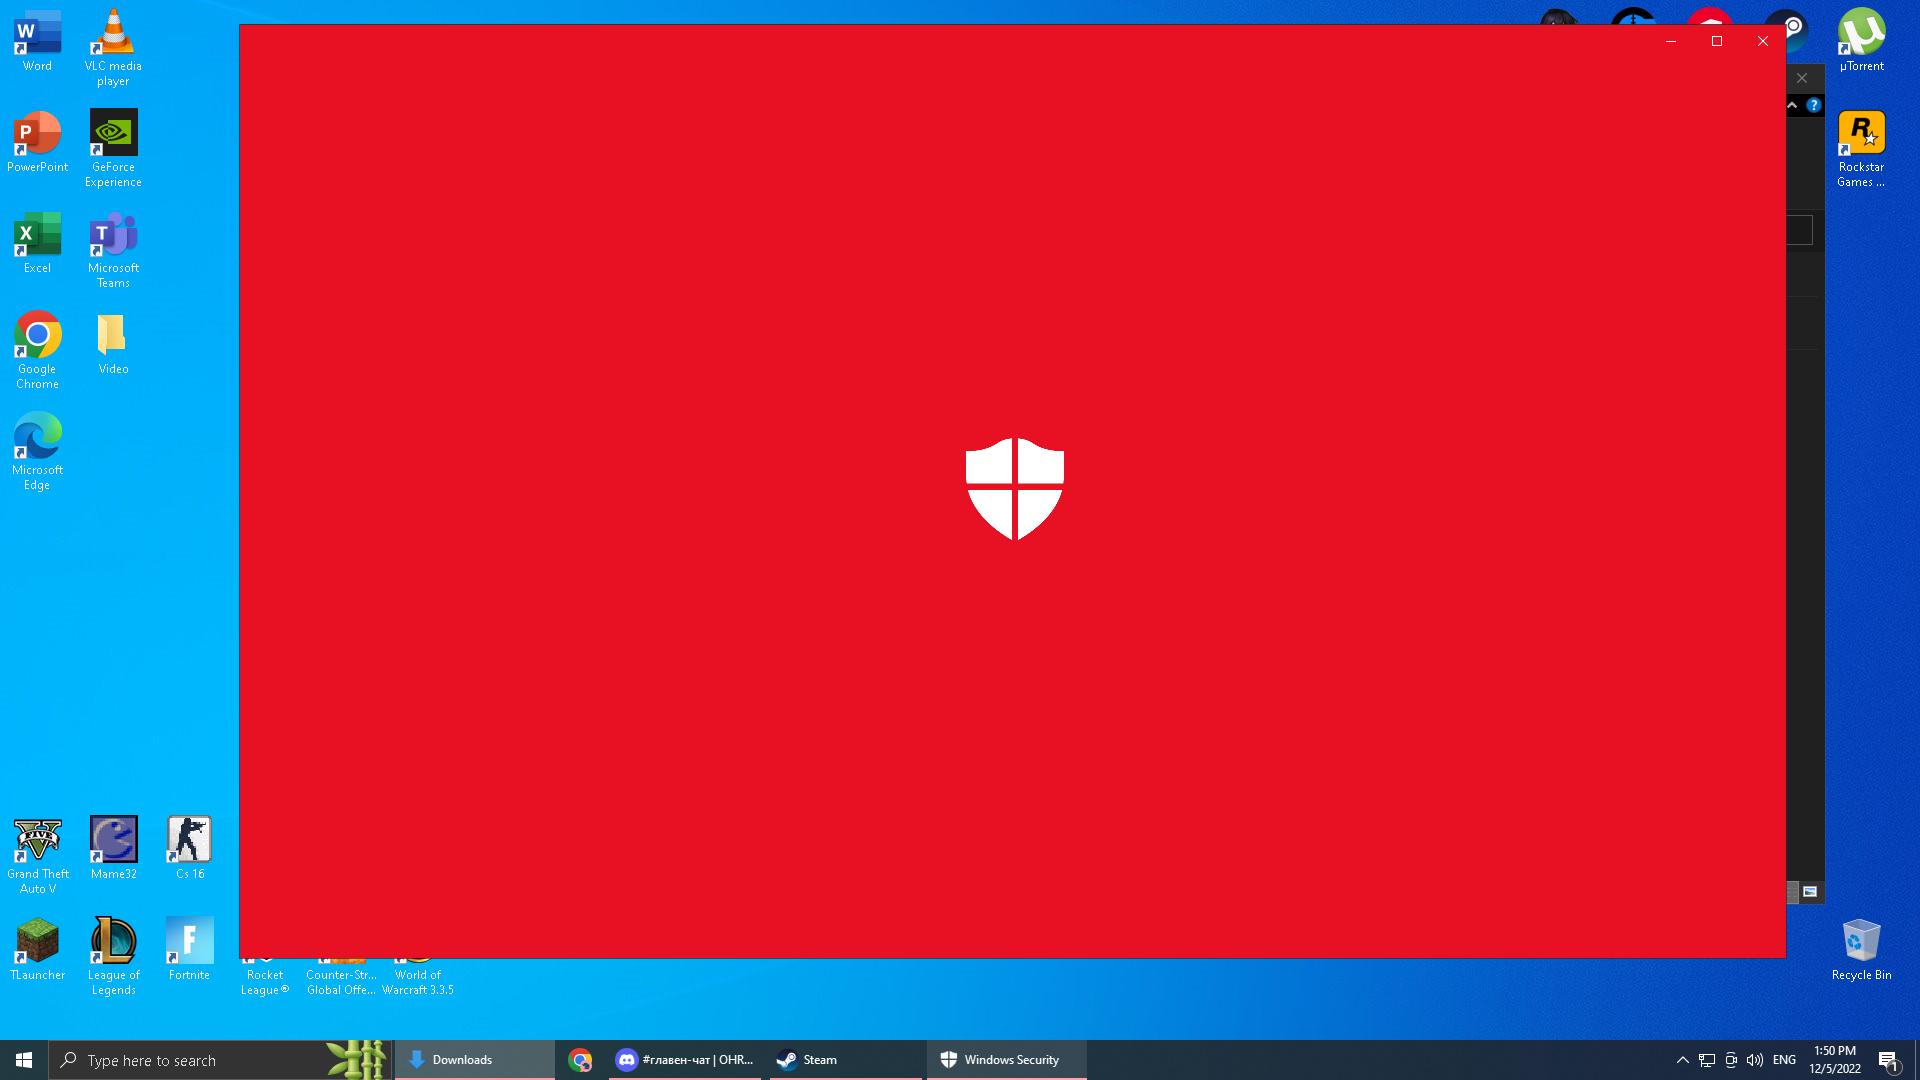
Task: Open the Windows Start menu
Action: (24, 1060)
